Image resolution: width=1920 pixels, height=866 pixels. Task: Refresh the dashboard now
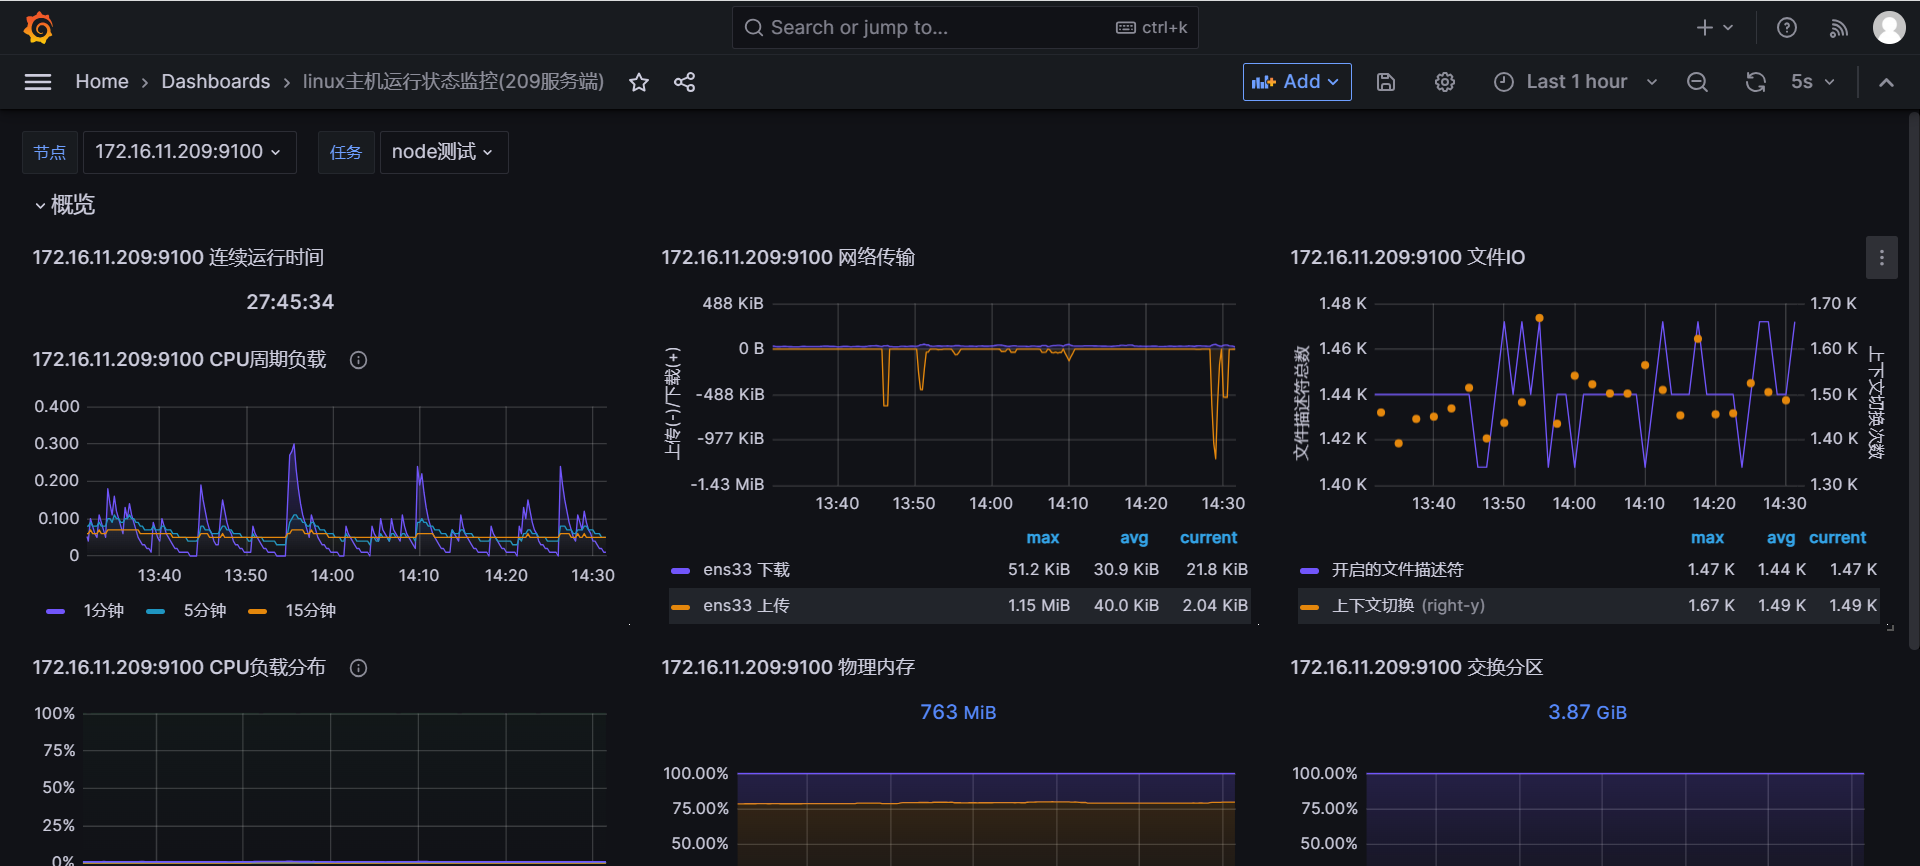click(1755, 82)
